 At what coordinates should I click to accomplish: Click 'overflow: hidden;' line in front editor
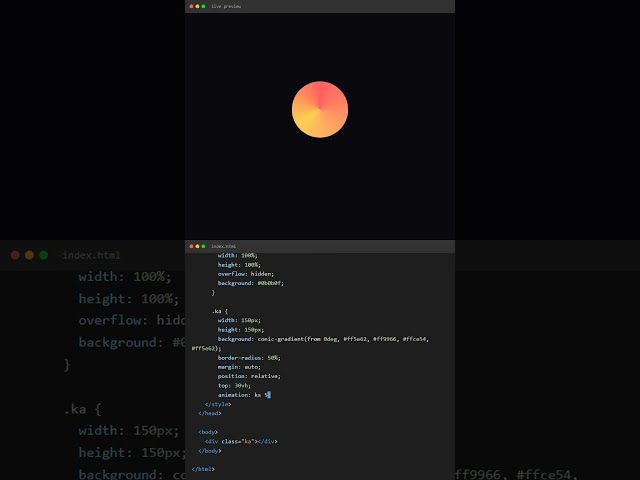(246, 274)
